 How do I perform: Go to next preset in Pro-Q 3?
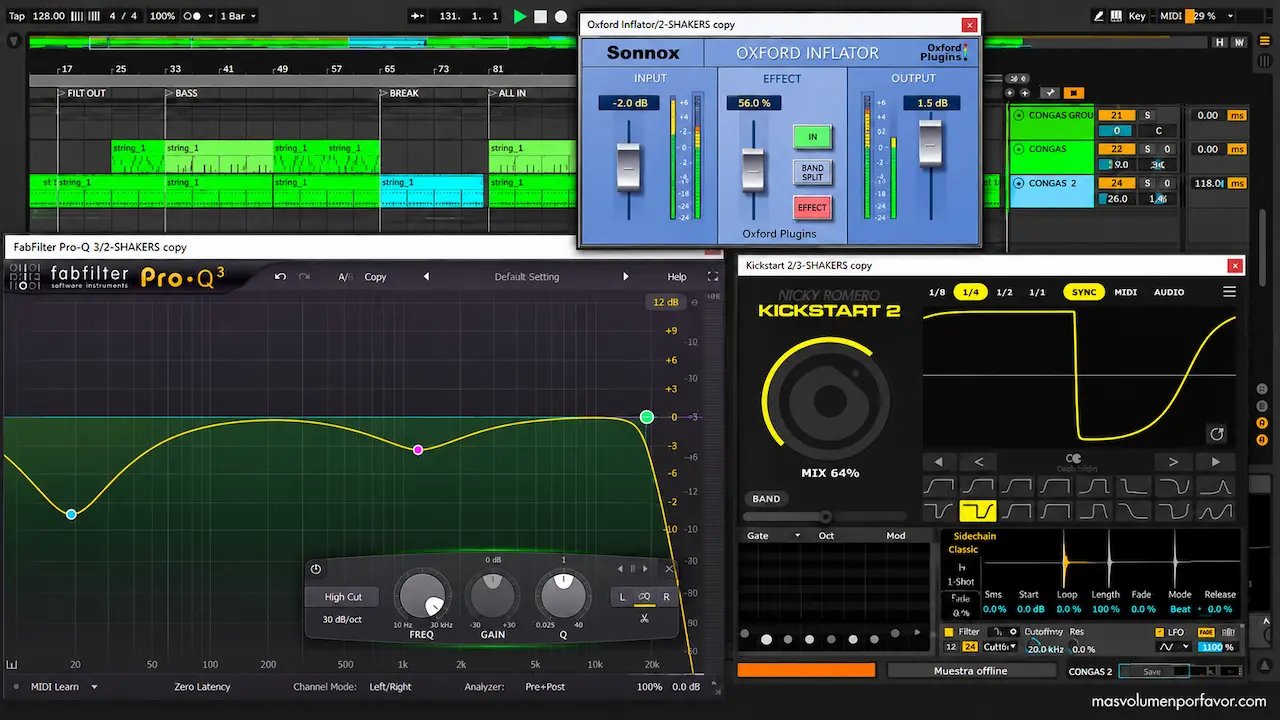click(626, 277)
